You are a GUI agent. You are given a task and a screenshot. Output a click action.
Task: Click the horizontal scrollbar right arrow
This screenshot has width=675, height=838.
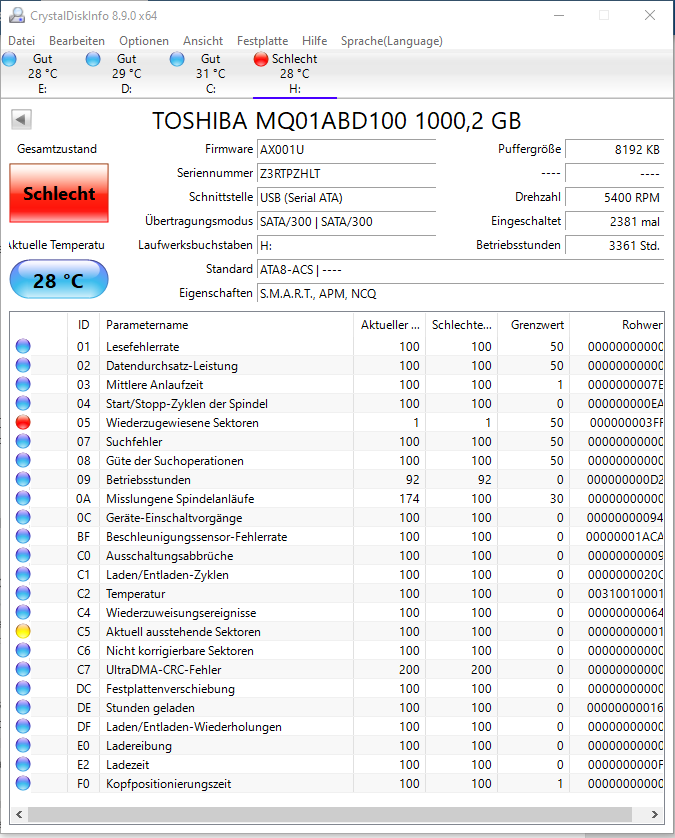coord(654,814)
